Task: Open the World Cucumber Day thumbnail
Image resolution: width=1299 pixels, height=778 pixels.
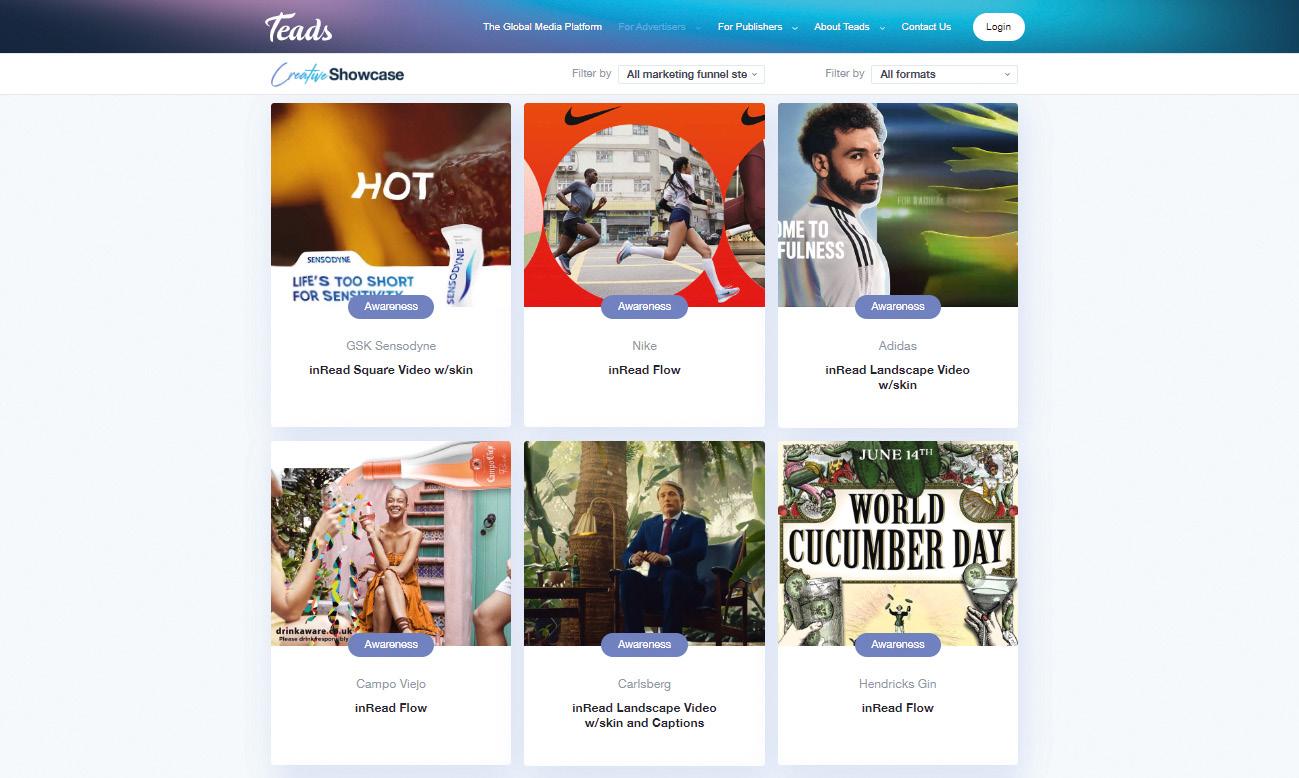Action: (x=898, y=543)
